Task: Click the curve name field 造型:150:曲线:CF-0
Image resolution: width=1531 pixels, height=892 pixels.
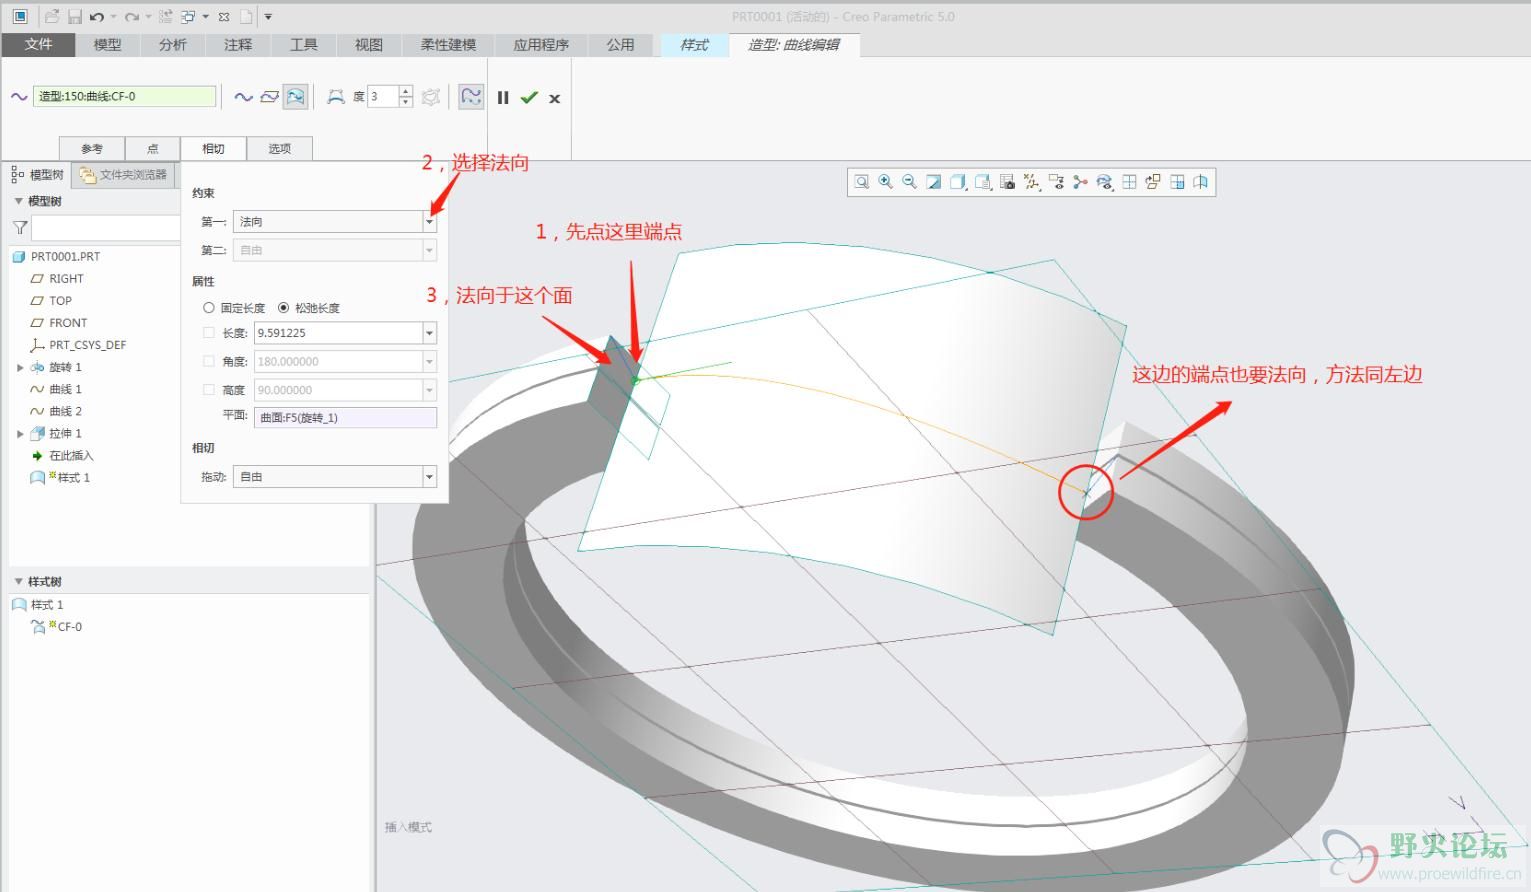Action: (125, 97)
